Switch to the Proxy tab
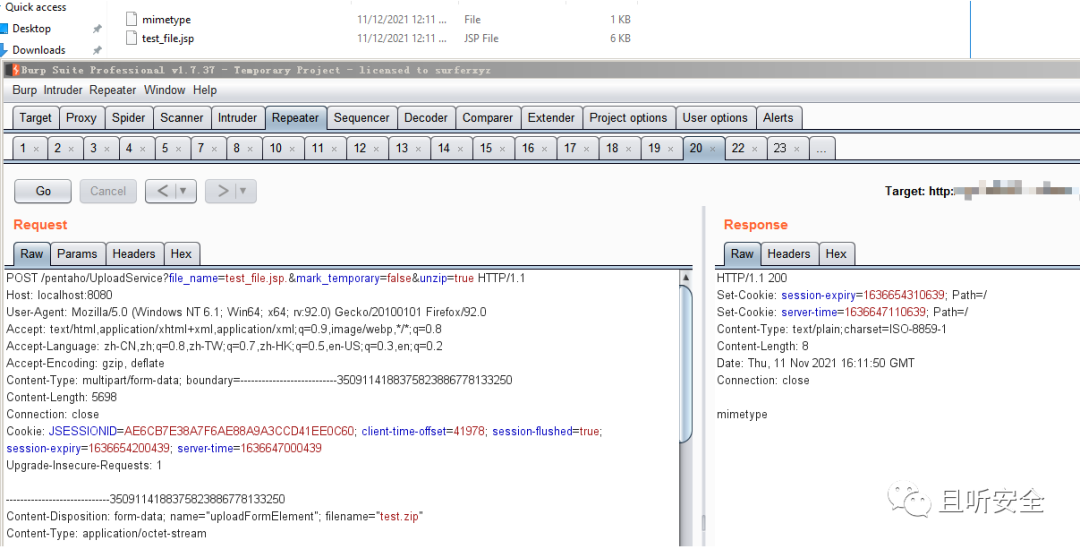Screen dimensions: 1080x549 coord(81,118)
